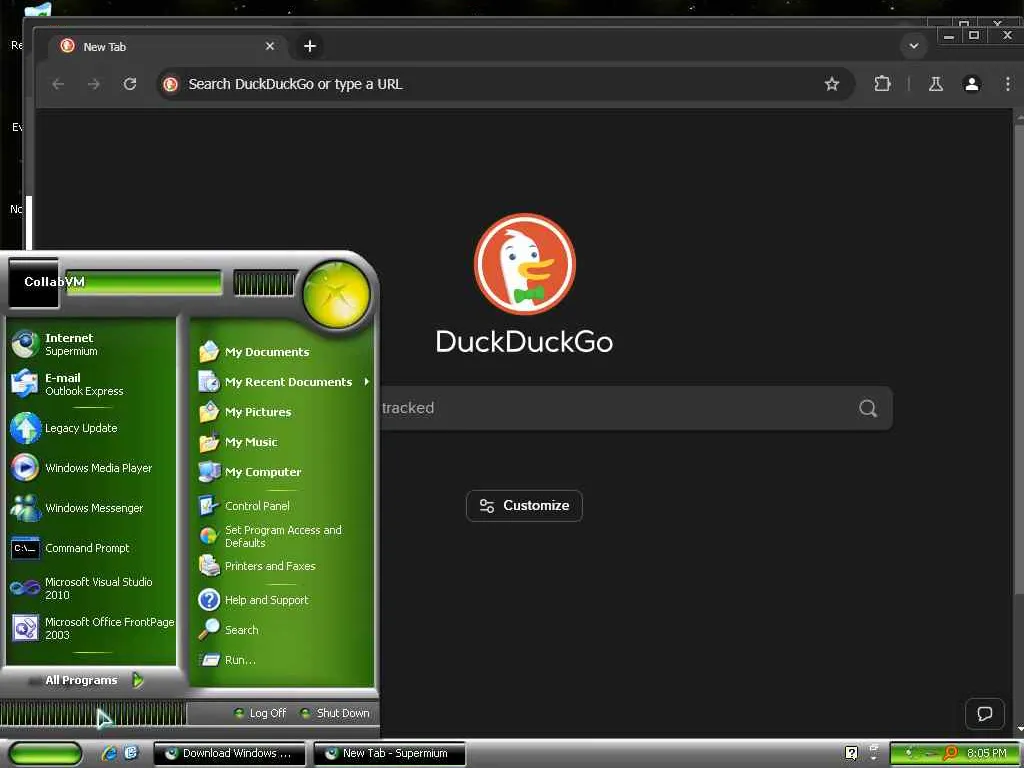Select the New Tab browser tab
Screen dimensions: 1024x768
[x=168, y=46]
